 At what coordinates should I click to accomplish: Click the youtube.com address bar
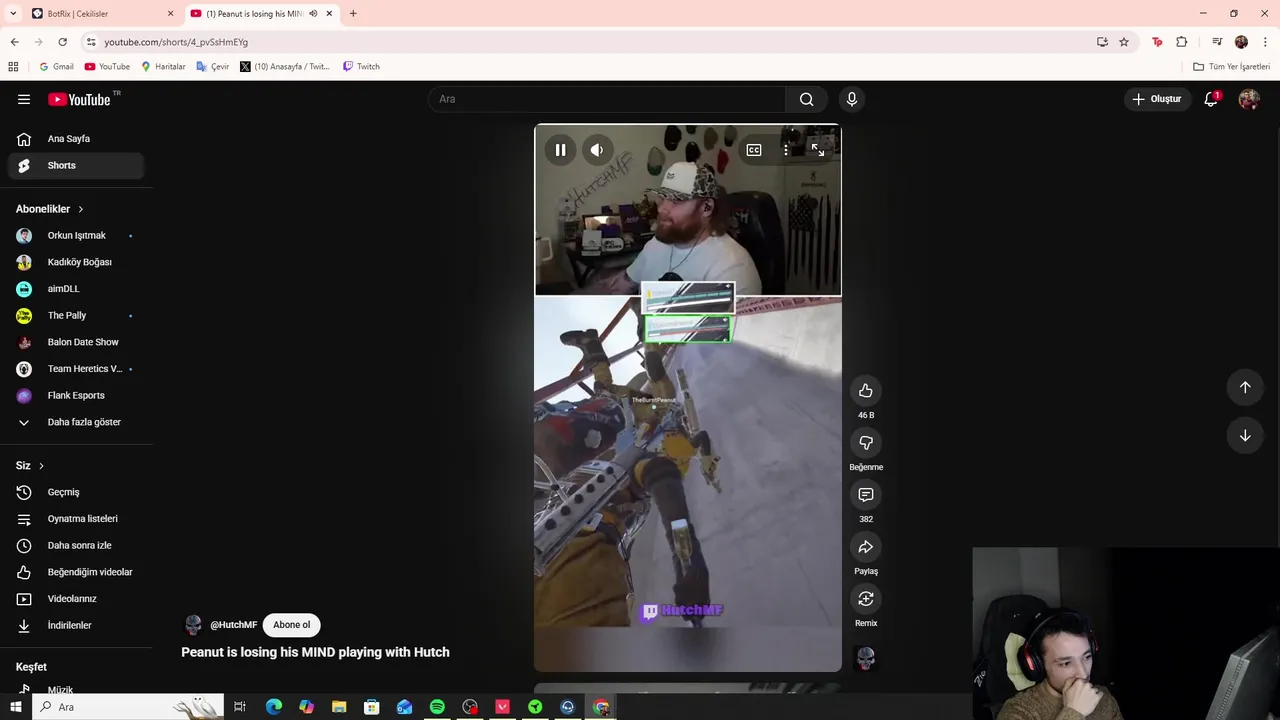tap(590, 42)
